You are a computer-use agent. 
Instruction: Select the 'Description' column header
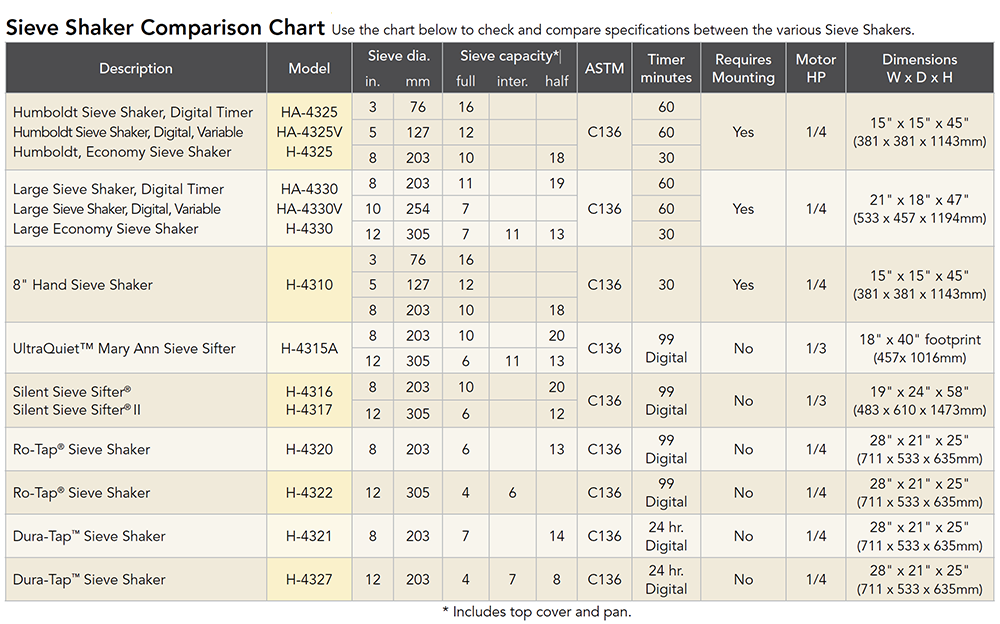click(x=136, y=68)
